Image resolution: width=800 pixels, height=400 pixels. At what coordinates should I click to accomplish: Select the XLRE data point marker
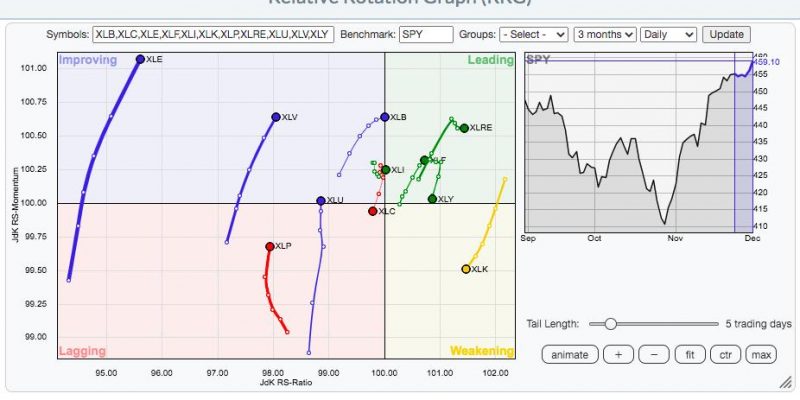(x=464, y=128)
